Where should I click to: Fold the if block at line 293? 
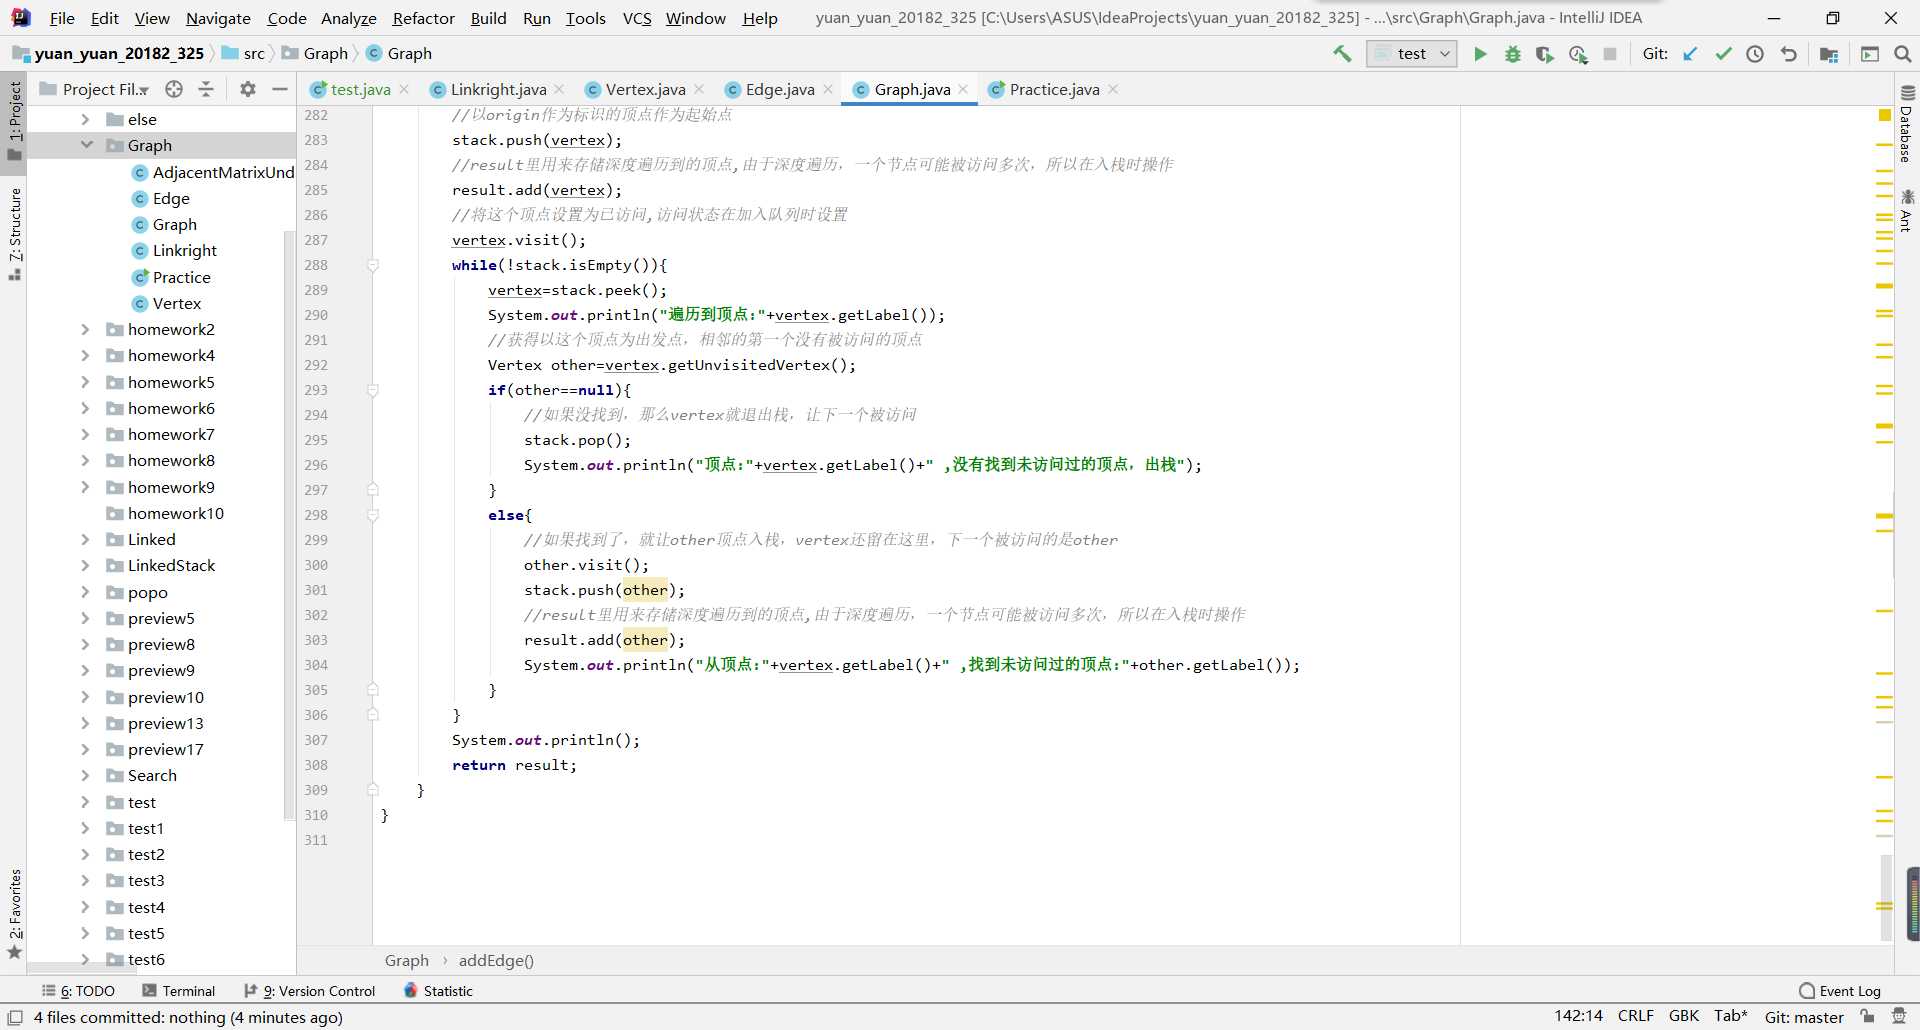click(373, 390)
